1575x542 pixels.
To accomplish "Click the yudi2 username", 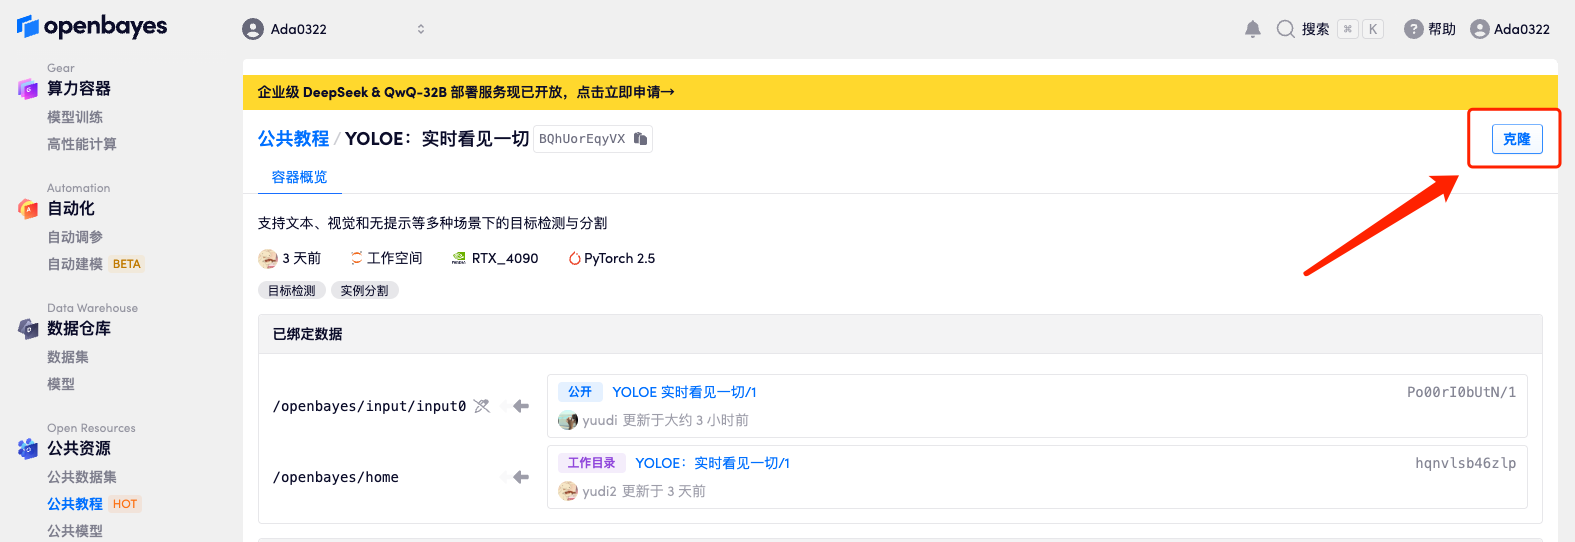I will [599, 491].
